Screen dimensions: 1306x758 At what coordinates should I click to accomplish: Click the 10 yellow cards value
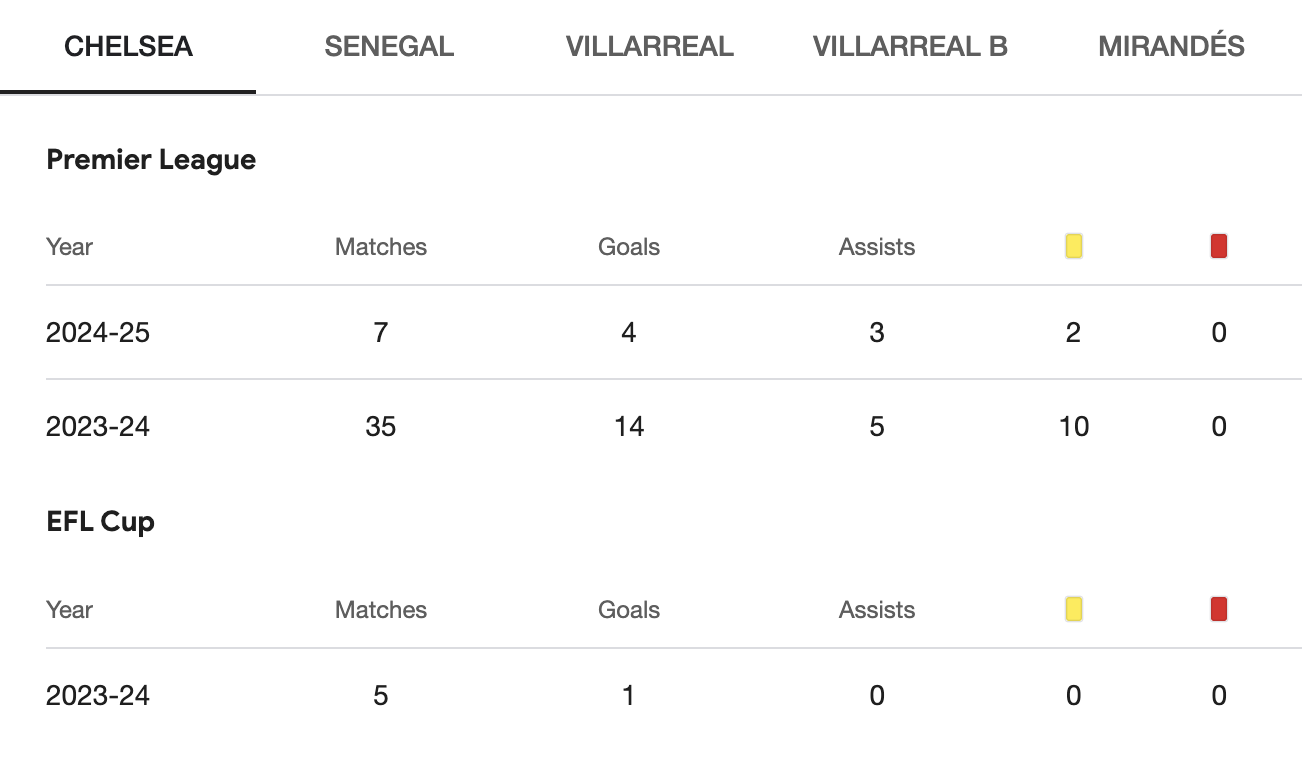tap(1074, 427)
